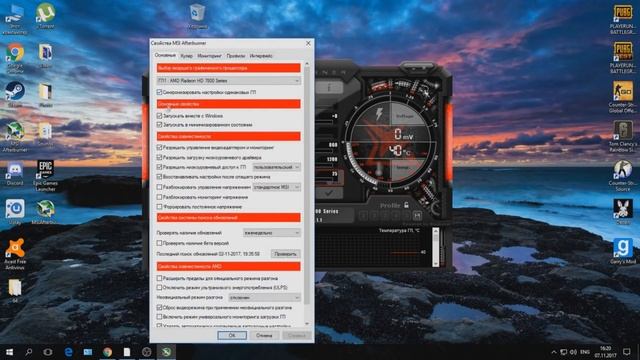Viewport: 640px width, 360px height.
Task: Open Avast Free Antivirus desktop shortcut
Action: (15, 254)
